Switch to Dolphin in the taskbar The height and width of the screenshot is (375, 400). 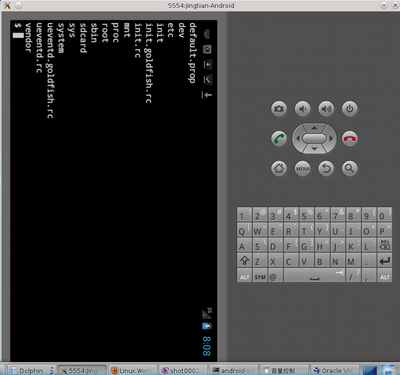click(x=31, y=370)
